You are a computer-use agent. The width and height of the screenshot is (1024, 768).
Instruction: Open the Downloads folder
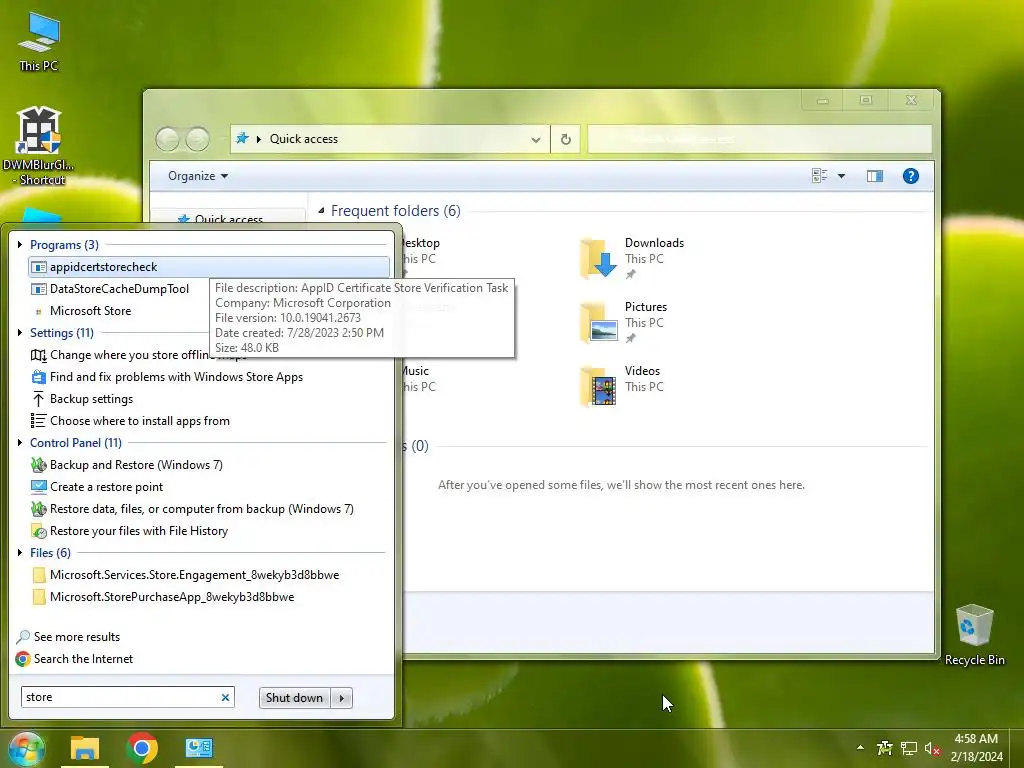(x=631, y=259)
